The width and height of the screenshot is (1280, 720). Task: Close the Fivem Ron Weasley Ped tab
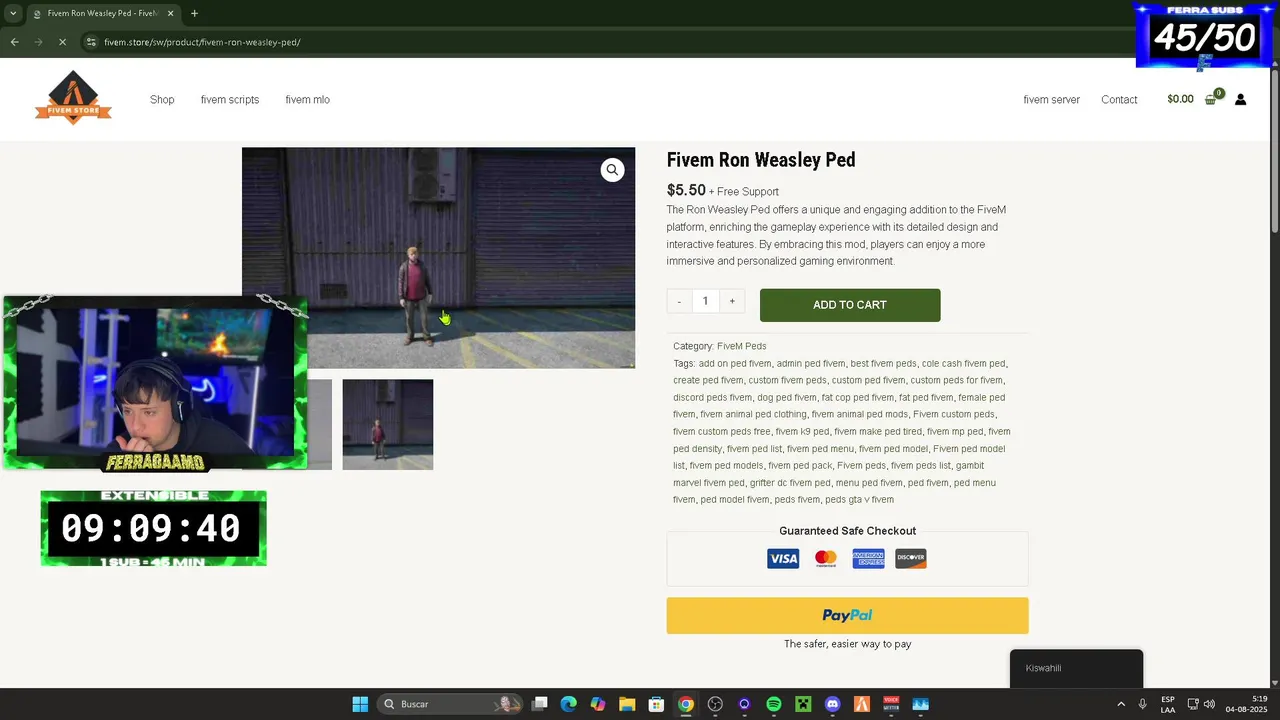point(173,14)
